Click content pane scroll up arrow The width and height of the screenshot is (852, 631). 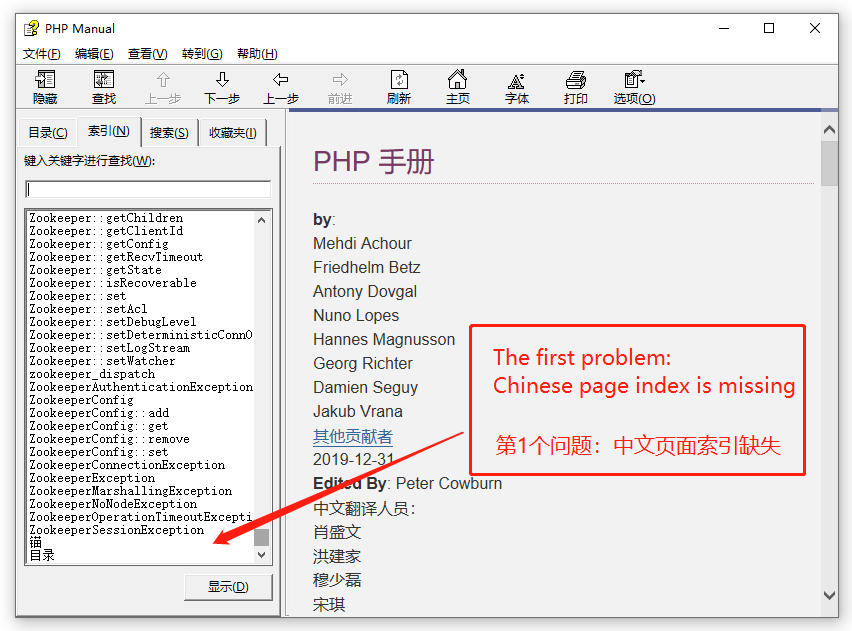point(829,130)
